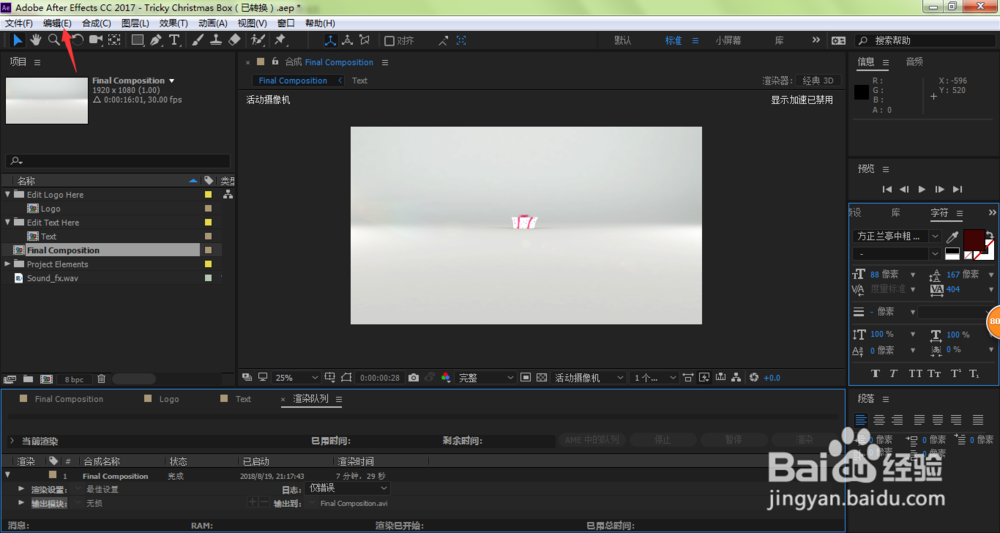1000x533 pixels.
Task: Pick a color with the eyedropper
Action: point(952,237)
